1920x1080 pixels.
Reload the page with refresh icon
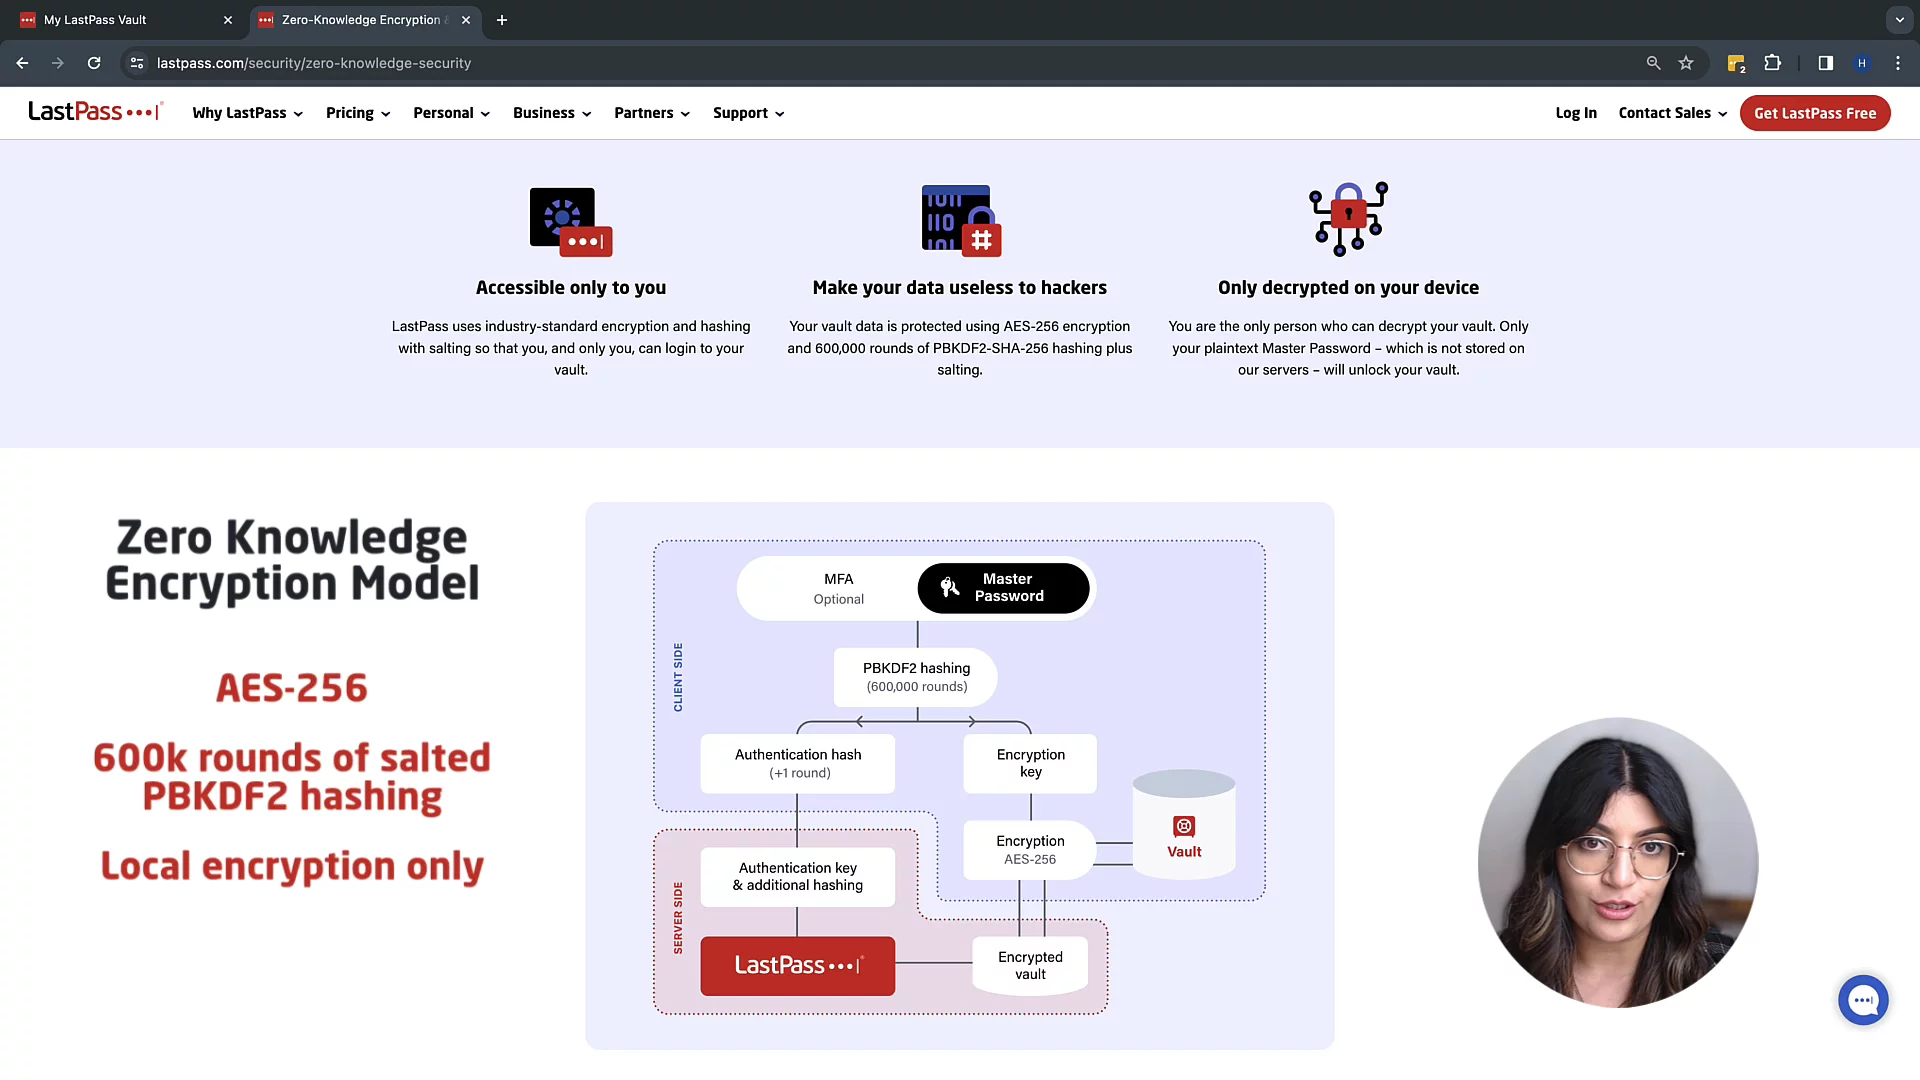pos(94,63)
